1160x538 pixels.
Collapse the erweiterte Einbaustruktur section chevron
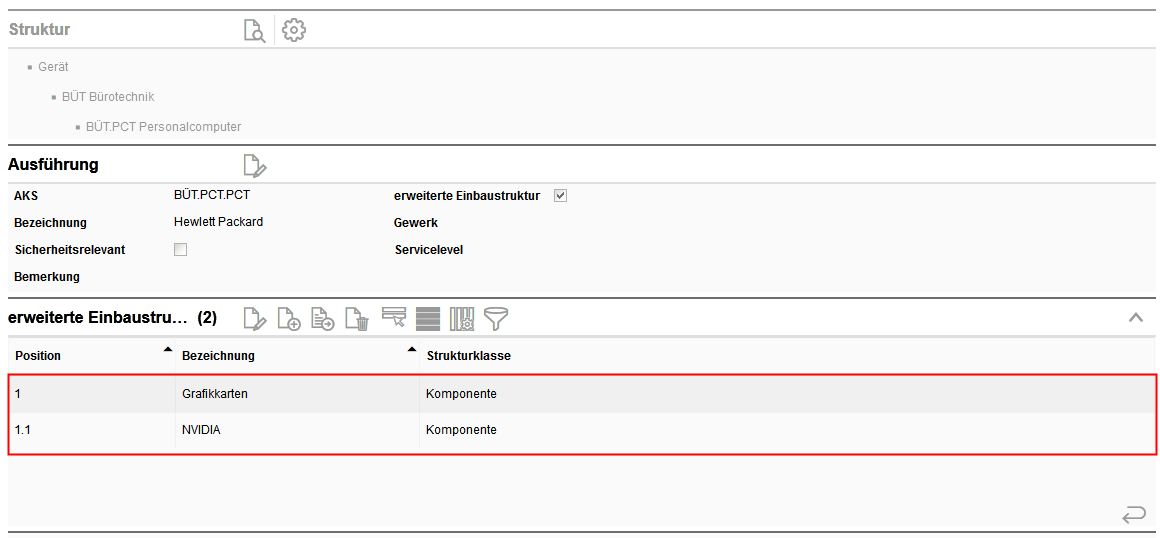click(1135, 317)
